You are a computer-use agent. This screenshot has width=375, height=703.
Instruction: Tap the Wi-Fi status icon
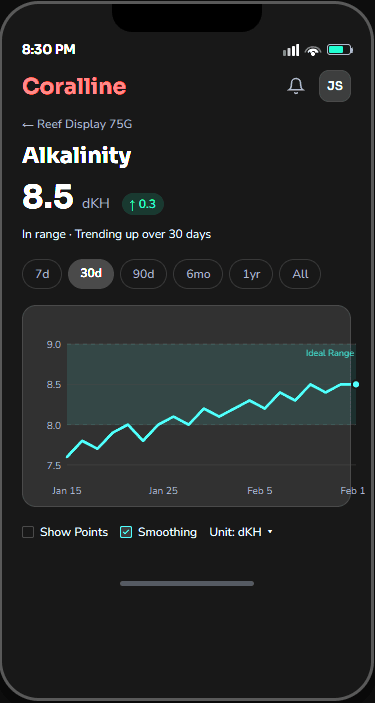point(313,50)
